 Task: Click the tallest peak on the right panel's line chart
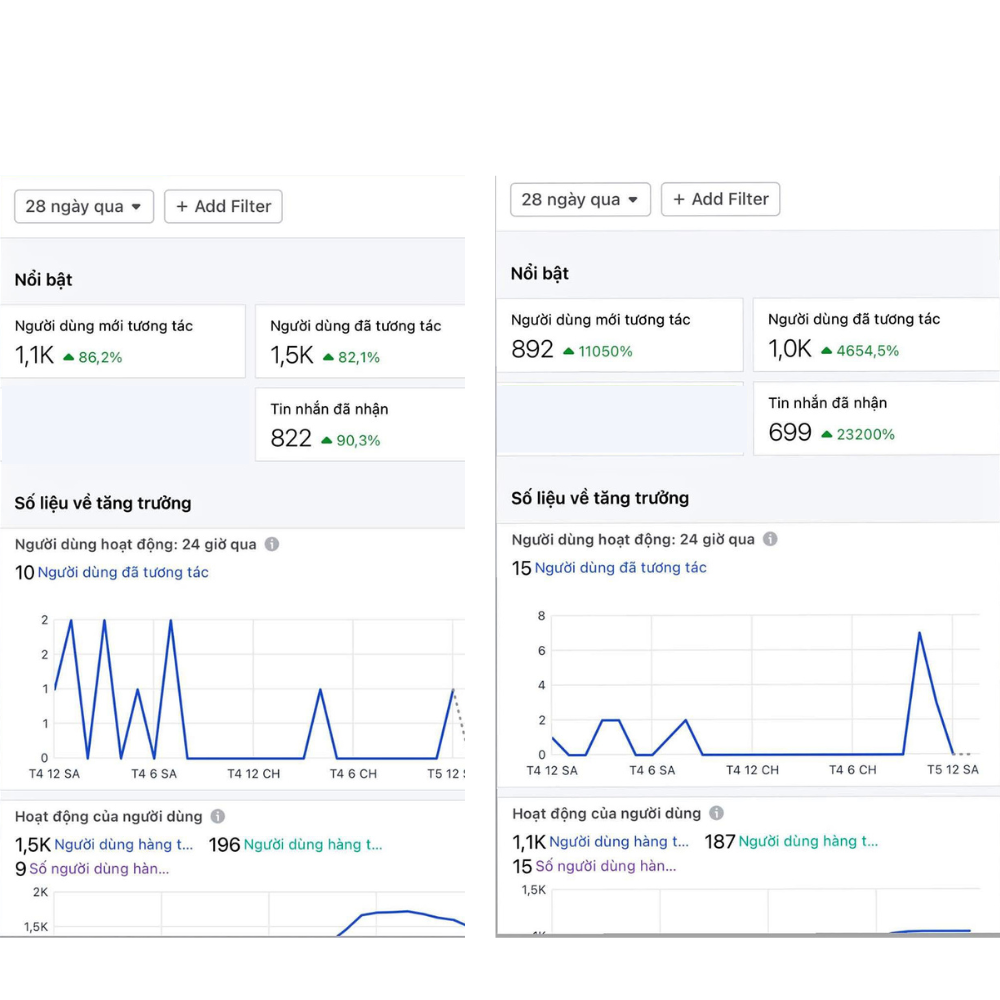point(920,633)
